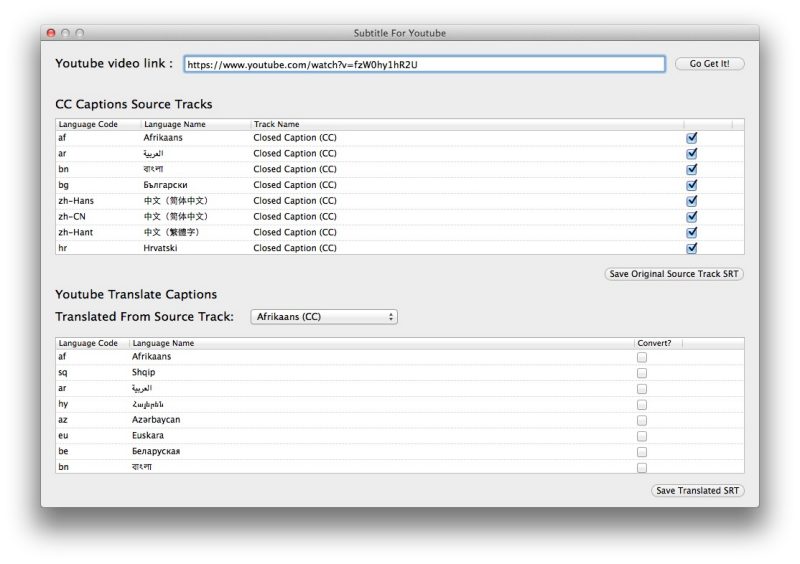Image resolution: width=800 pixels, height=564 pixels.
Task: Click translate table Language Code header
Action: [92, 344]
